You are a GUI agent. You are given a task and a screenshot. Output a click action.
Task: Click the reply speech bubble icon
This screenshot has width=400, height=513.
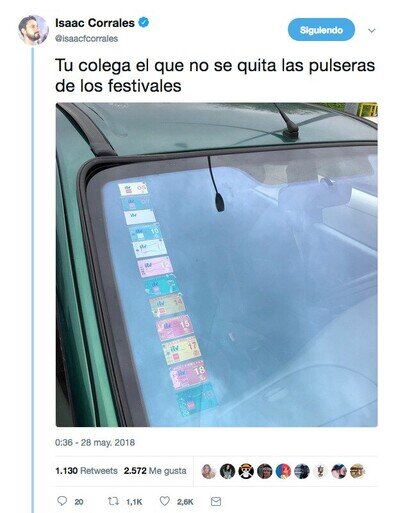62,501
